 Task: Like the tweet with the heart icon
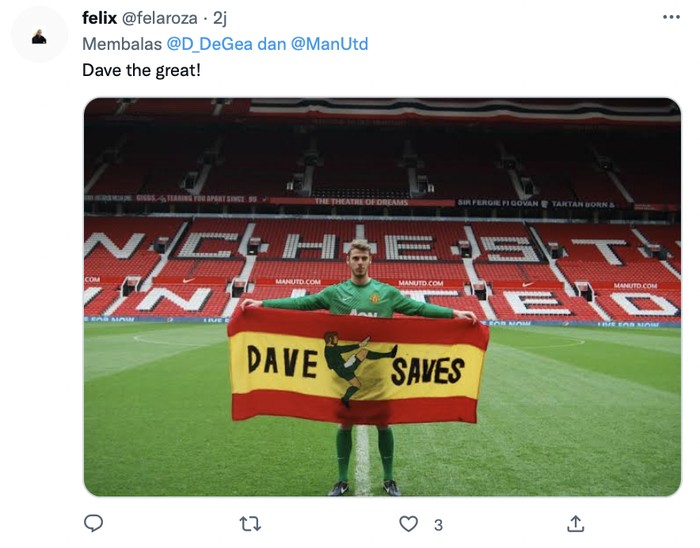[408, 523]
